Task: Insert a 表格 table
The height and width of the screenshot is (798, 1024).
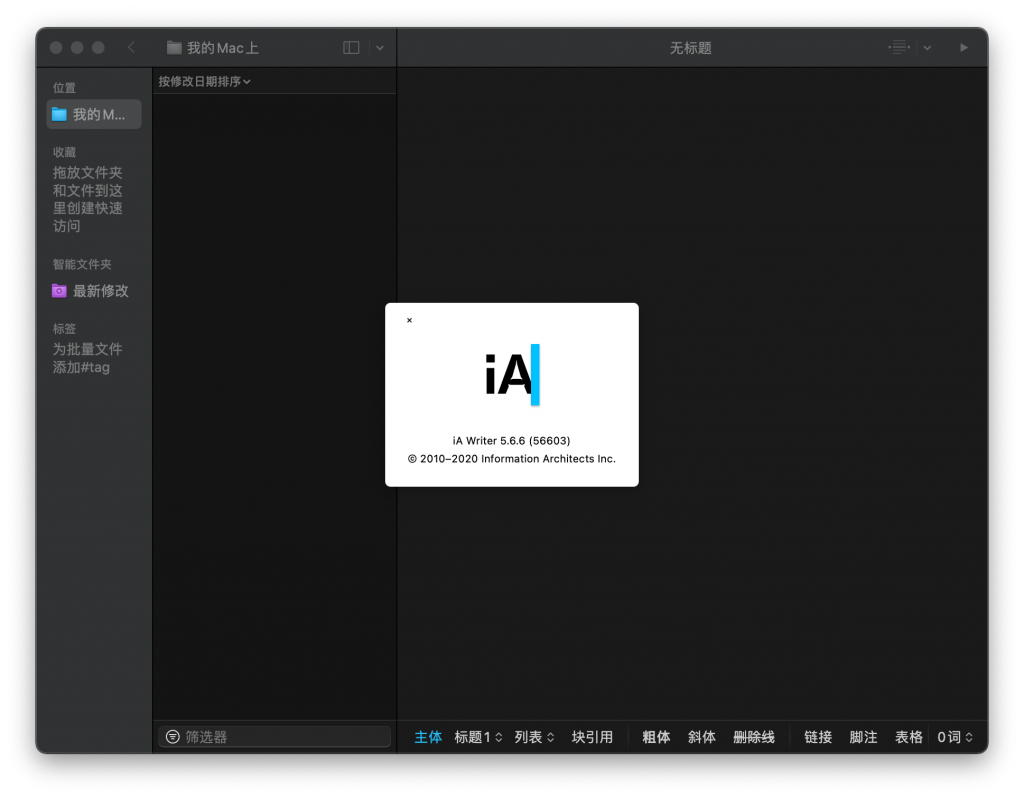Action: (x=909, y=737)
